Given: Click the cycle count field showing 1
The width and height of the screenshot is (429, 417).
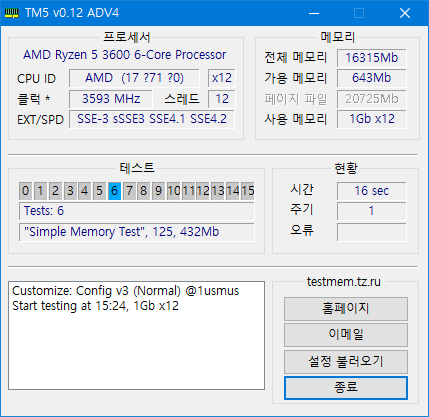Looking at the screenshot, I should pyautogui.click(x=372, y=211).
